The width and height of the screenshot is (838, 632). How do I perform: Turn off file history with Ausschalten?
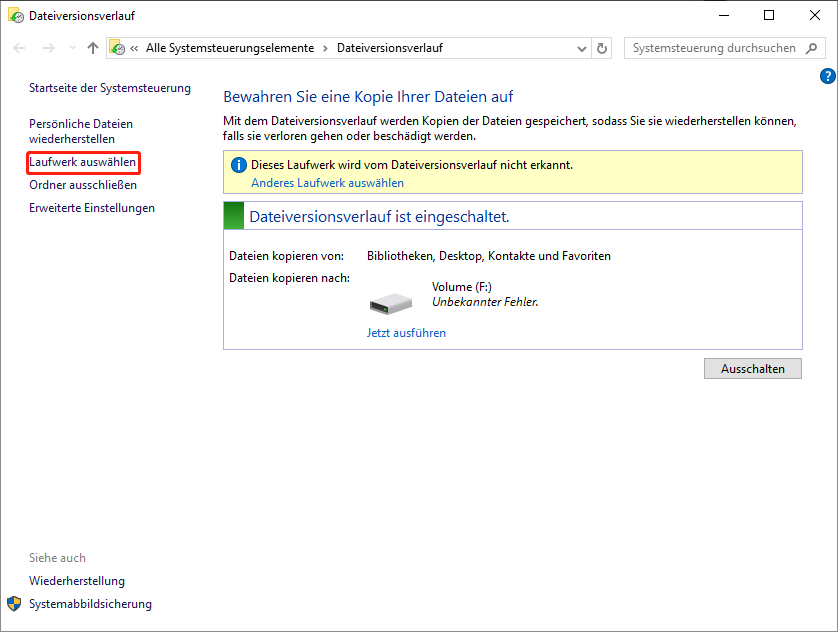coord(752,369)
